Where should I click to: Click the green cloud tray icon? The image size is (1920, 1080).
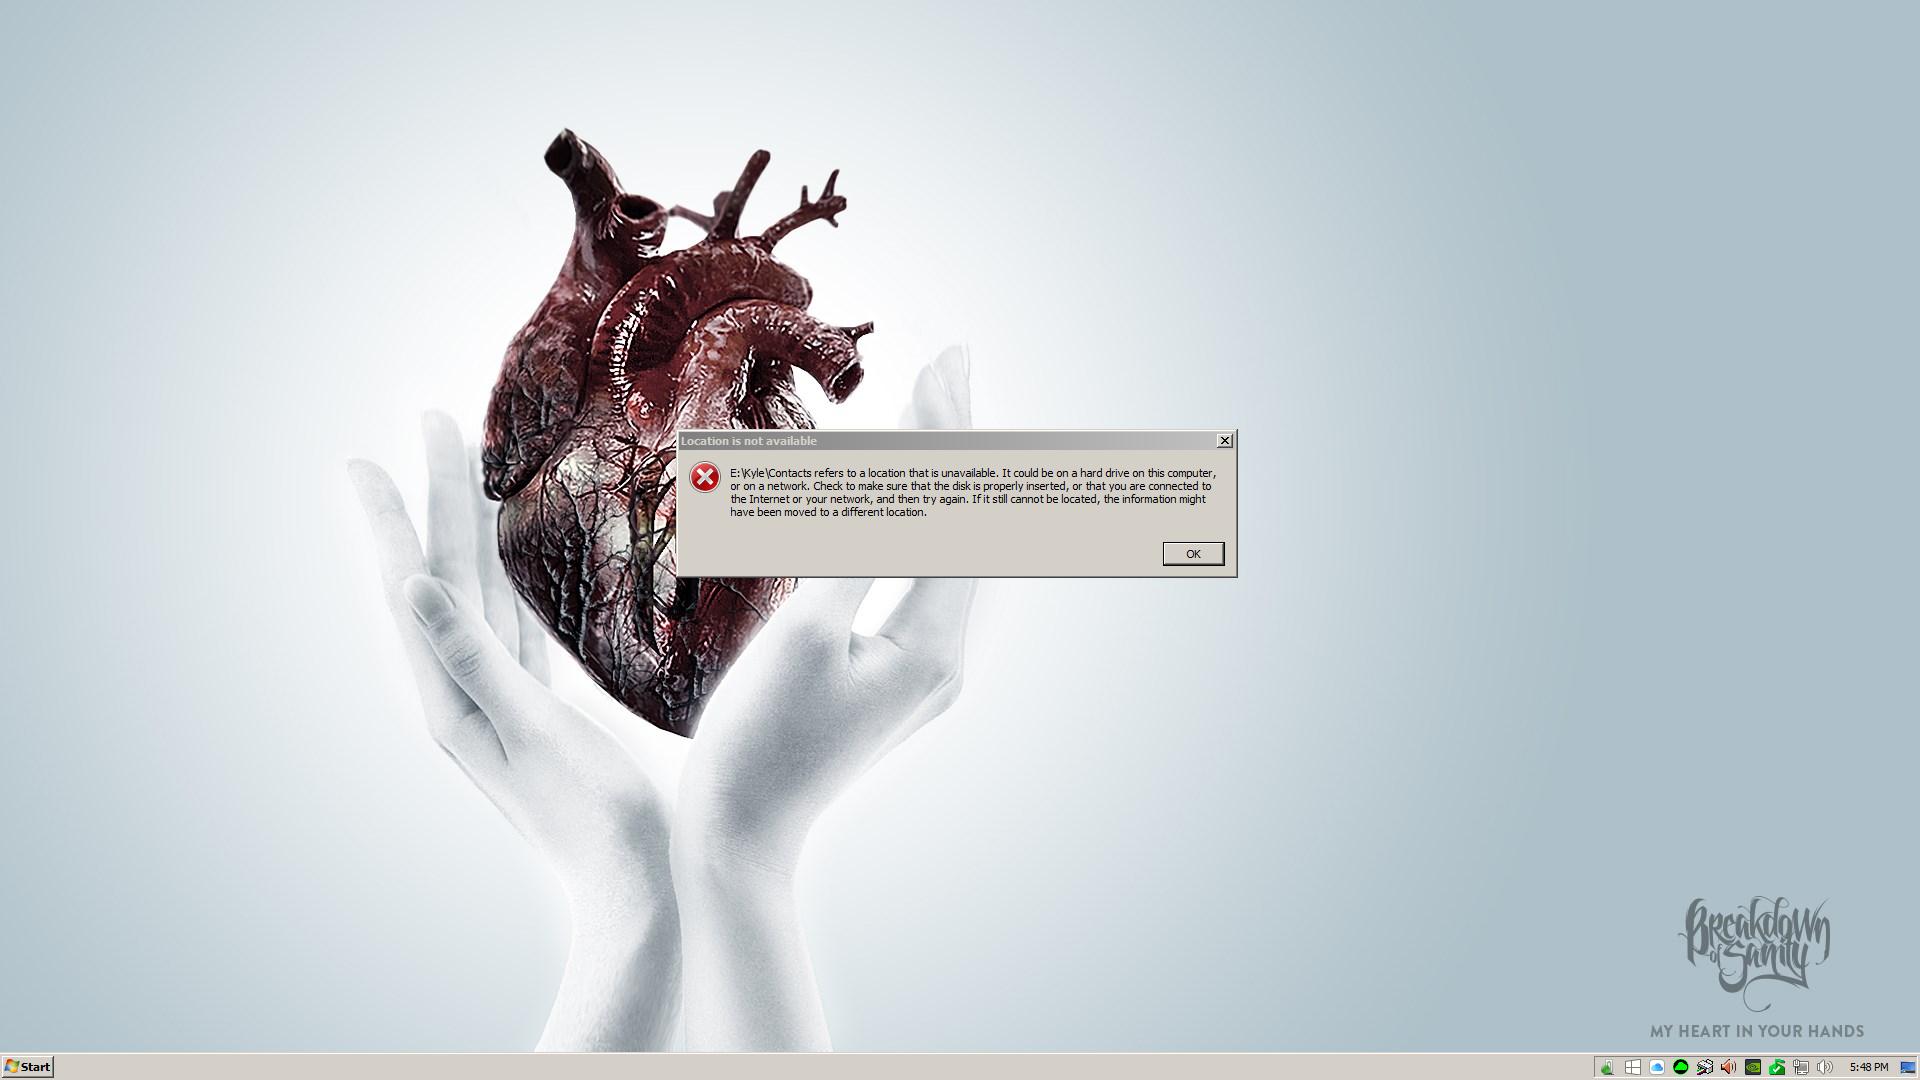coord(1681,1067)
